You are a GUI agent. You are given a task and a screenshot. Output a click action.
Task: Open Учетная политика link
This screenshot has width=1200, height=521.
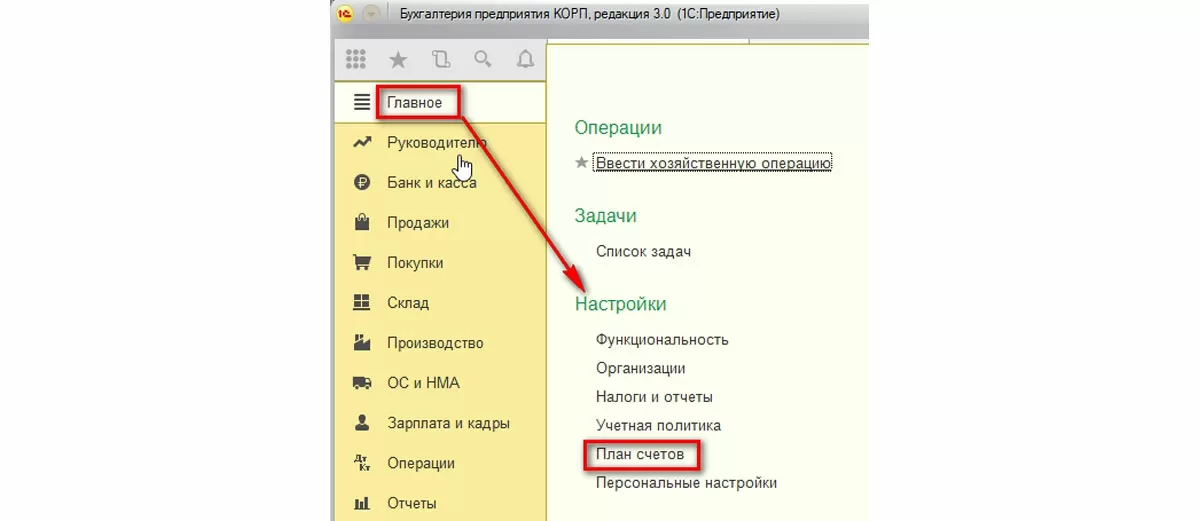(658, 426)
